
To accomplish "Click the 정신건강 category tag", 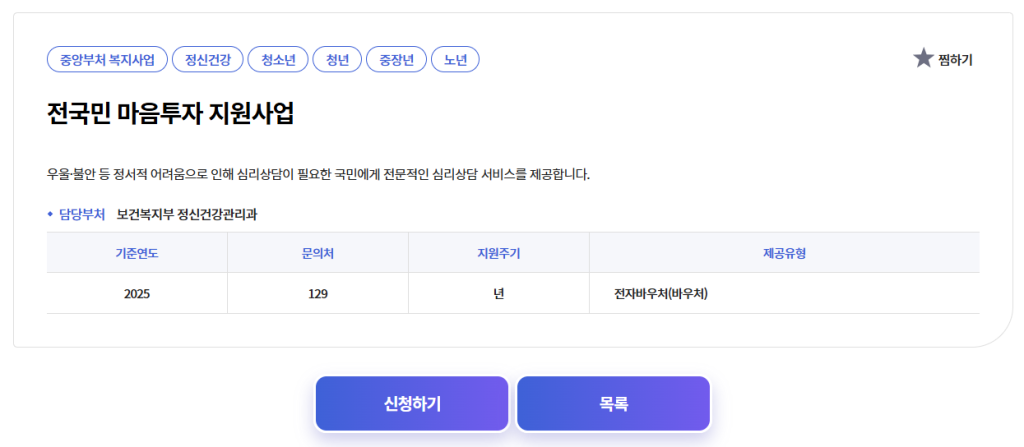I will pyautogui.click(x=207, y=60).
